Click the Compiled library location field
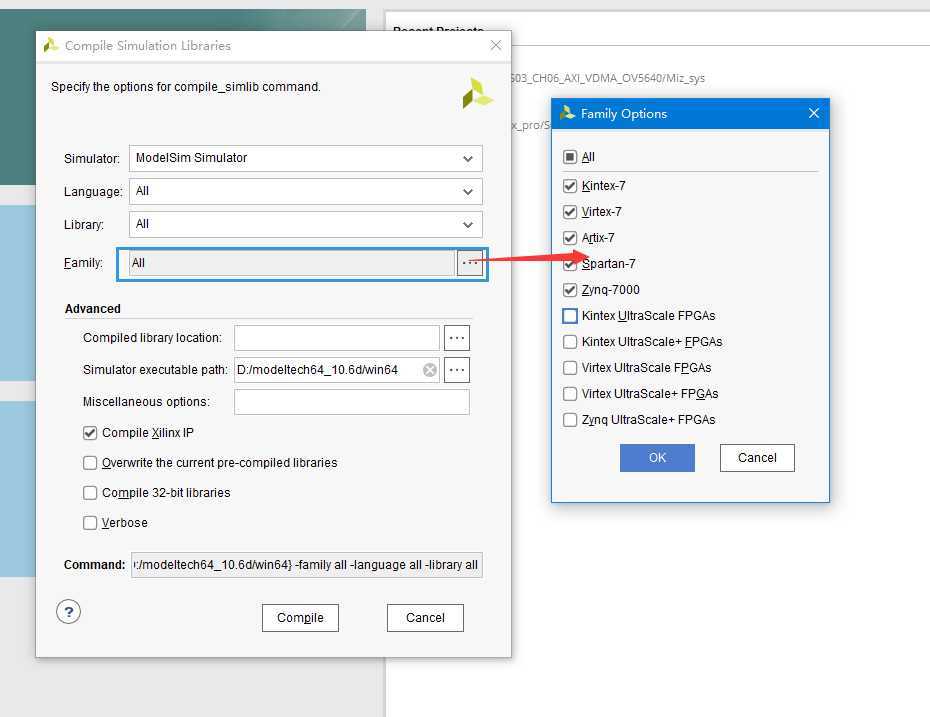 click(x=337, y=337)
